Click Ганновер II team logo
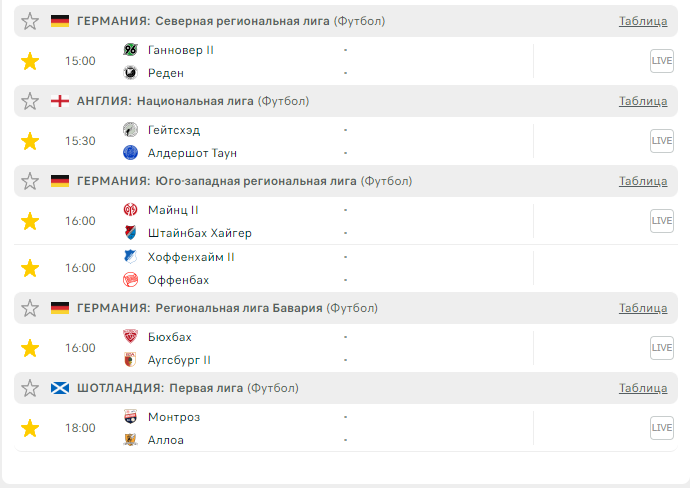690x488 pixels. click(x=130, y=50)
